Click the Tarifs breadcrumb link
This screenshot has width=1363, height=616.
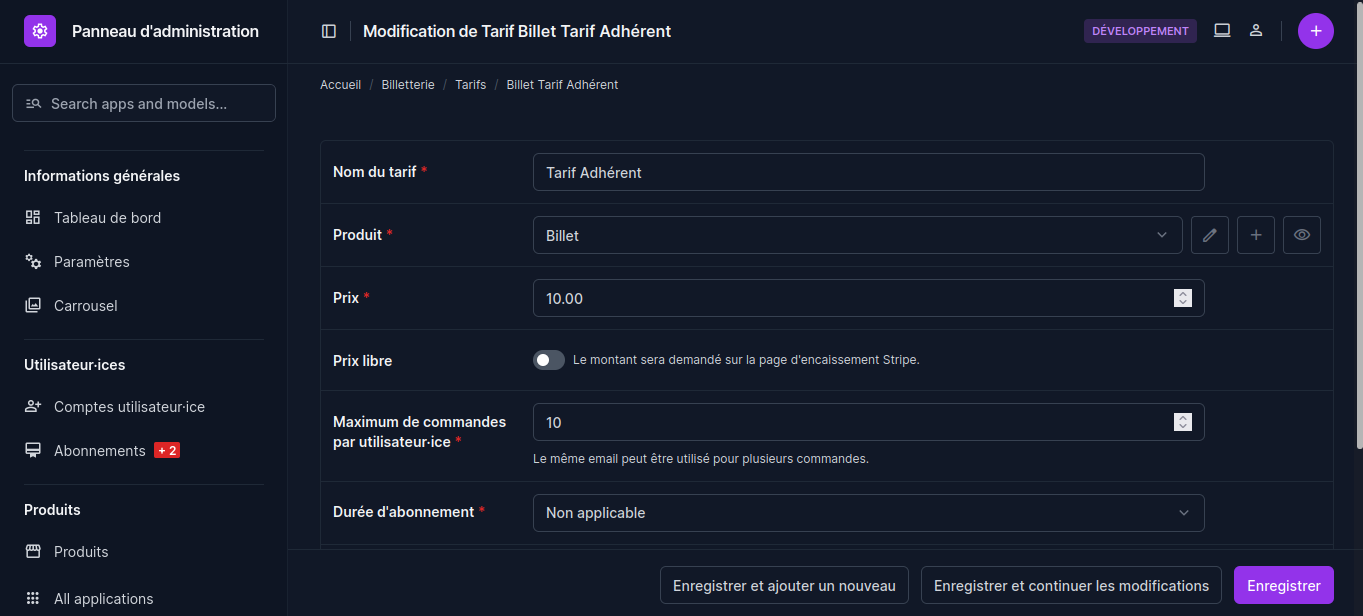pos(470,85)
